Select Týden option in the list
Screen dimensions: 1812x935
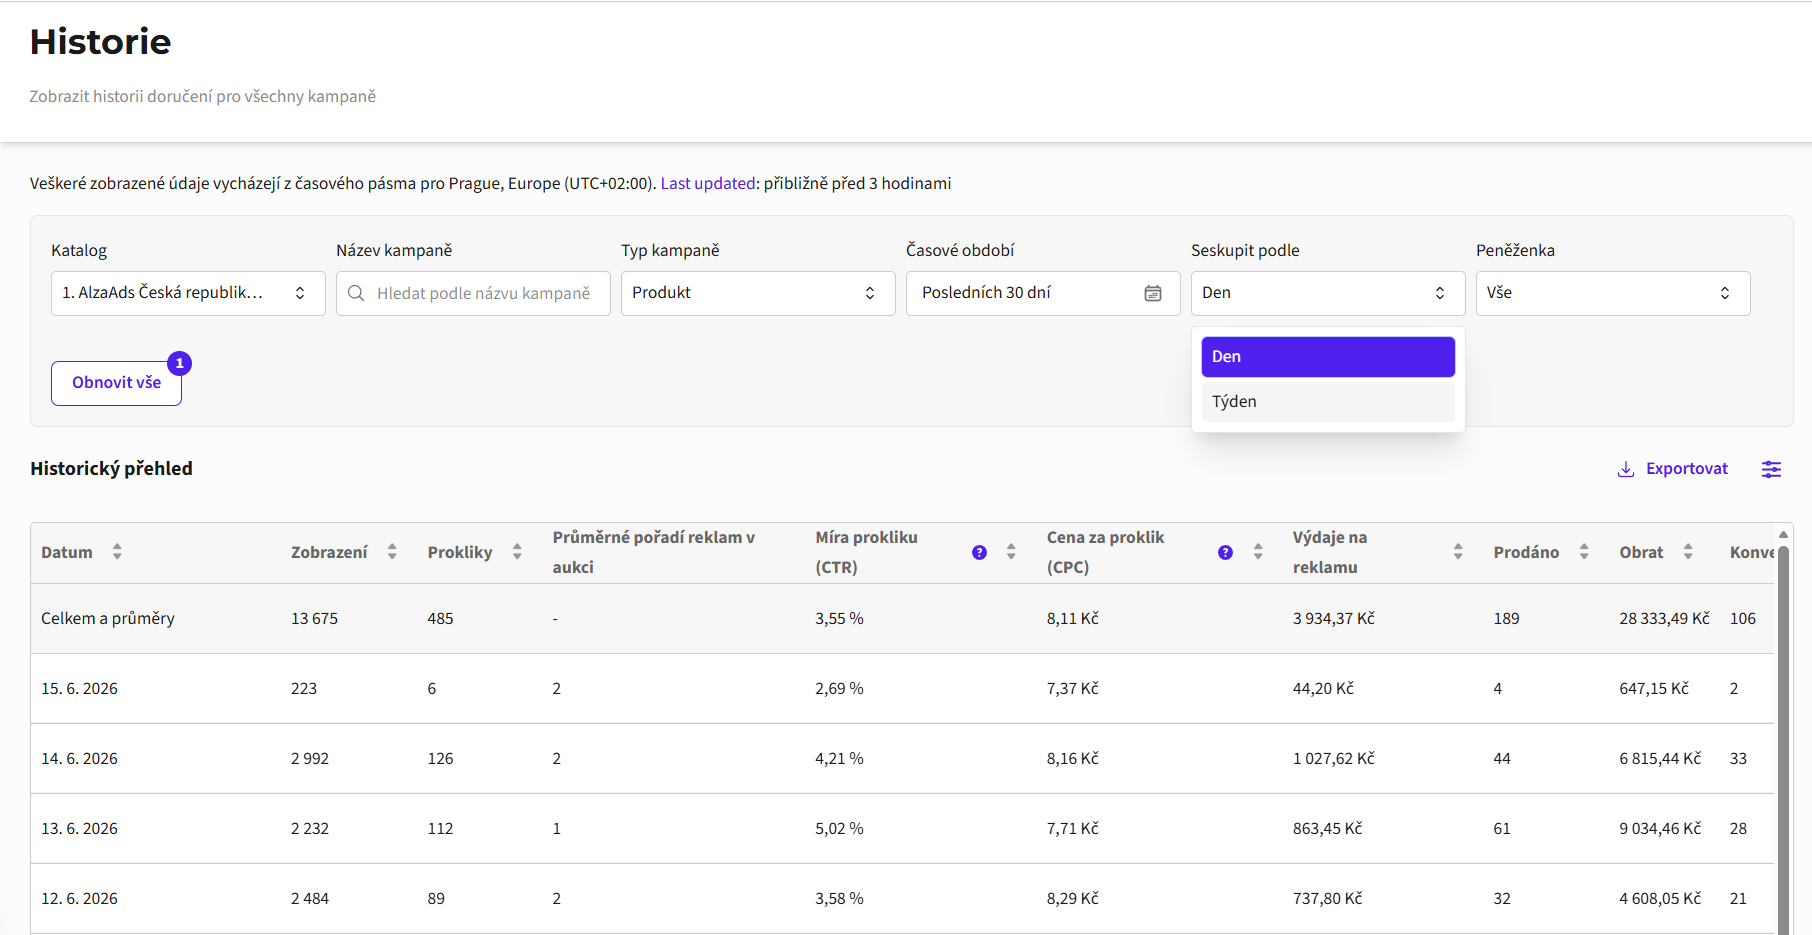pyautogui.click(x=1328, y=402)
